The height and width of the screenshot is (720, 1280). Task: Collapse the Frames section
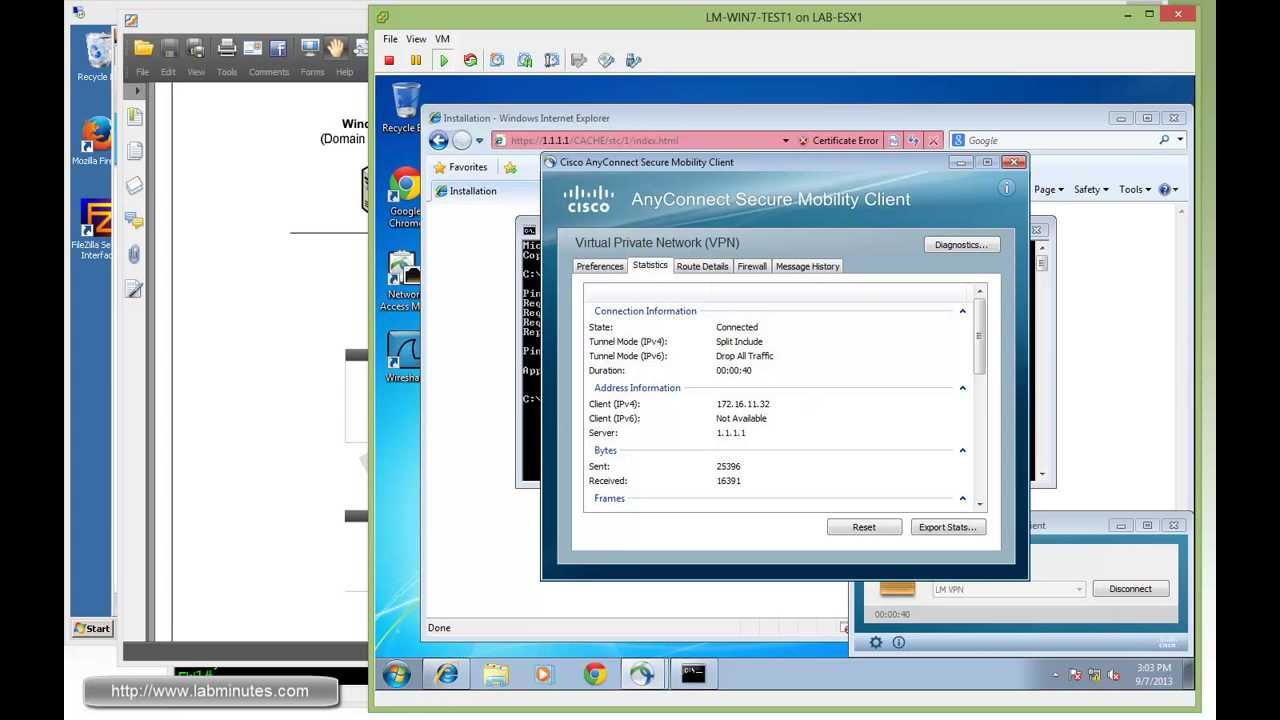pyautogui.click(x=963, y=498)
